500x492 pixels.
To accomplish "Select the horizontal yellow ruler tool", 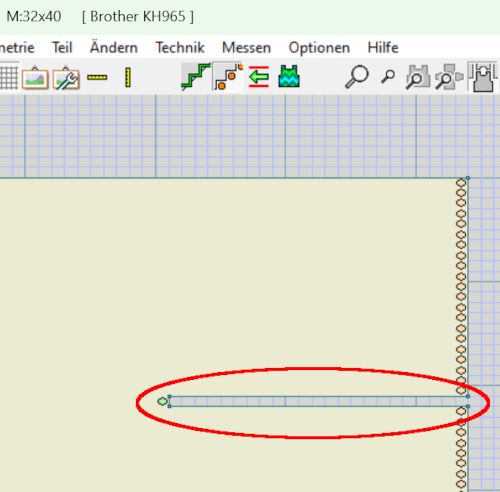I will pos(97,77).
